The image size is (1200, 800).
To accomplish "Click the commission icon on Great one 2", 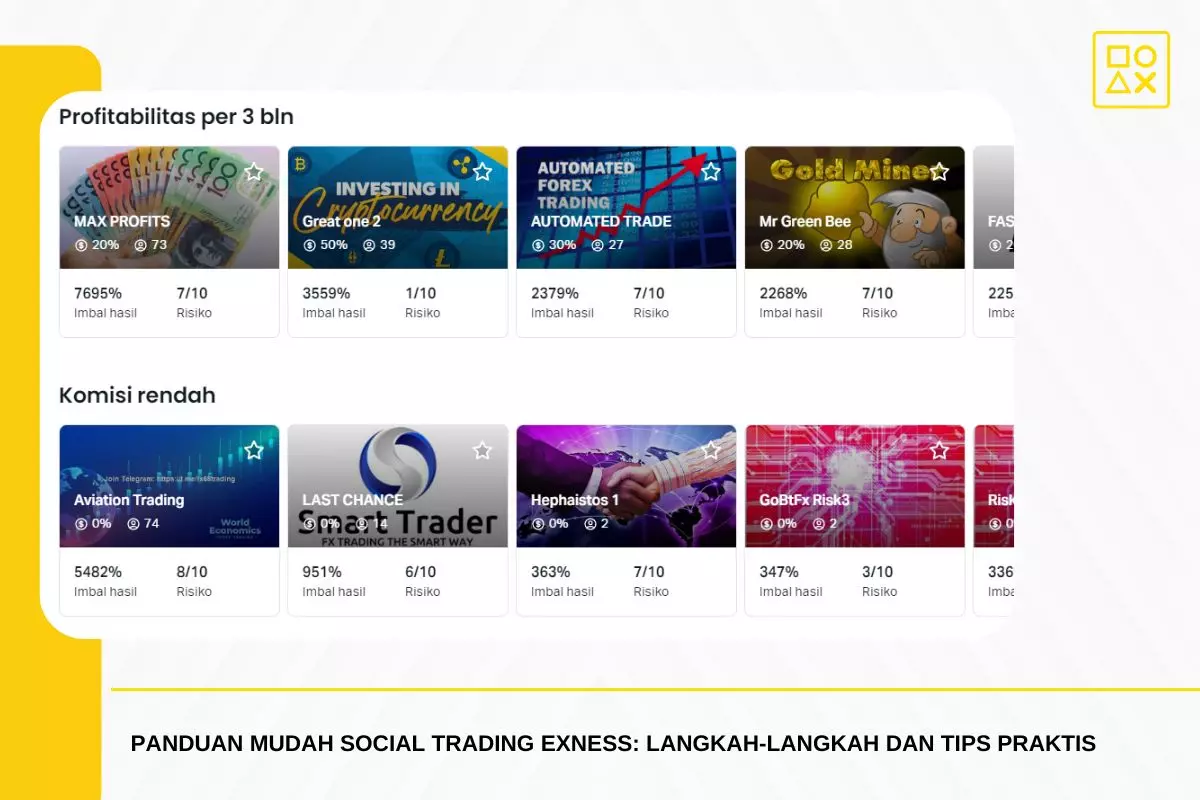I will pos(310,245).
